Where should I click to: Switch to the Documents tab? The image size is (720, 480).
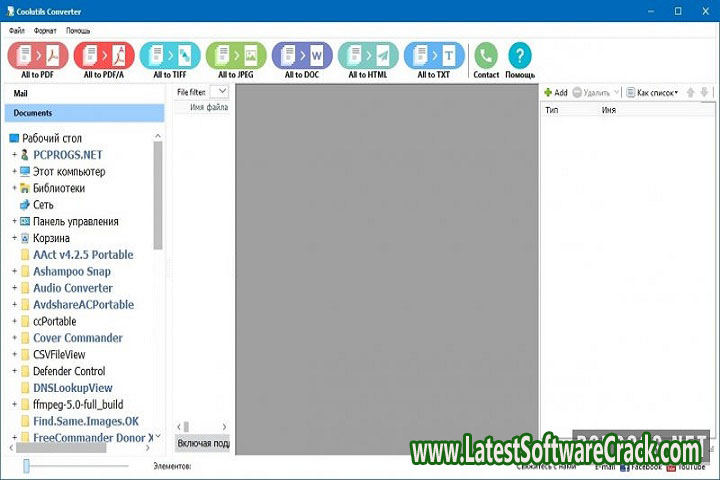click(x=84, y=113)
